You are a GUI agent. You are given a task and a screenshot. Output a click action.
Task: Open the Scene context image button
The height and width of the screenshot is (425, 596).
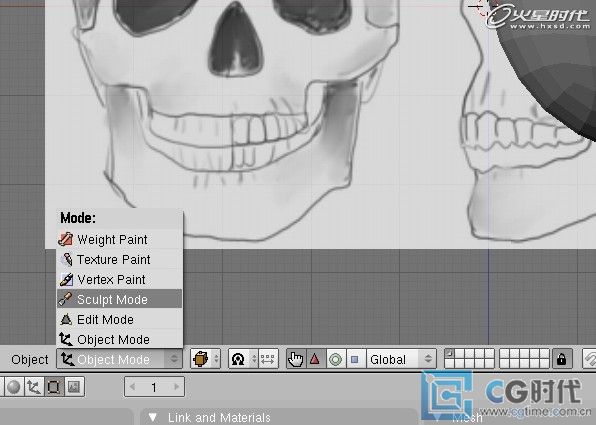tap(74, 387)
